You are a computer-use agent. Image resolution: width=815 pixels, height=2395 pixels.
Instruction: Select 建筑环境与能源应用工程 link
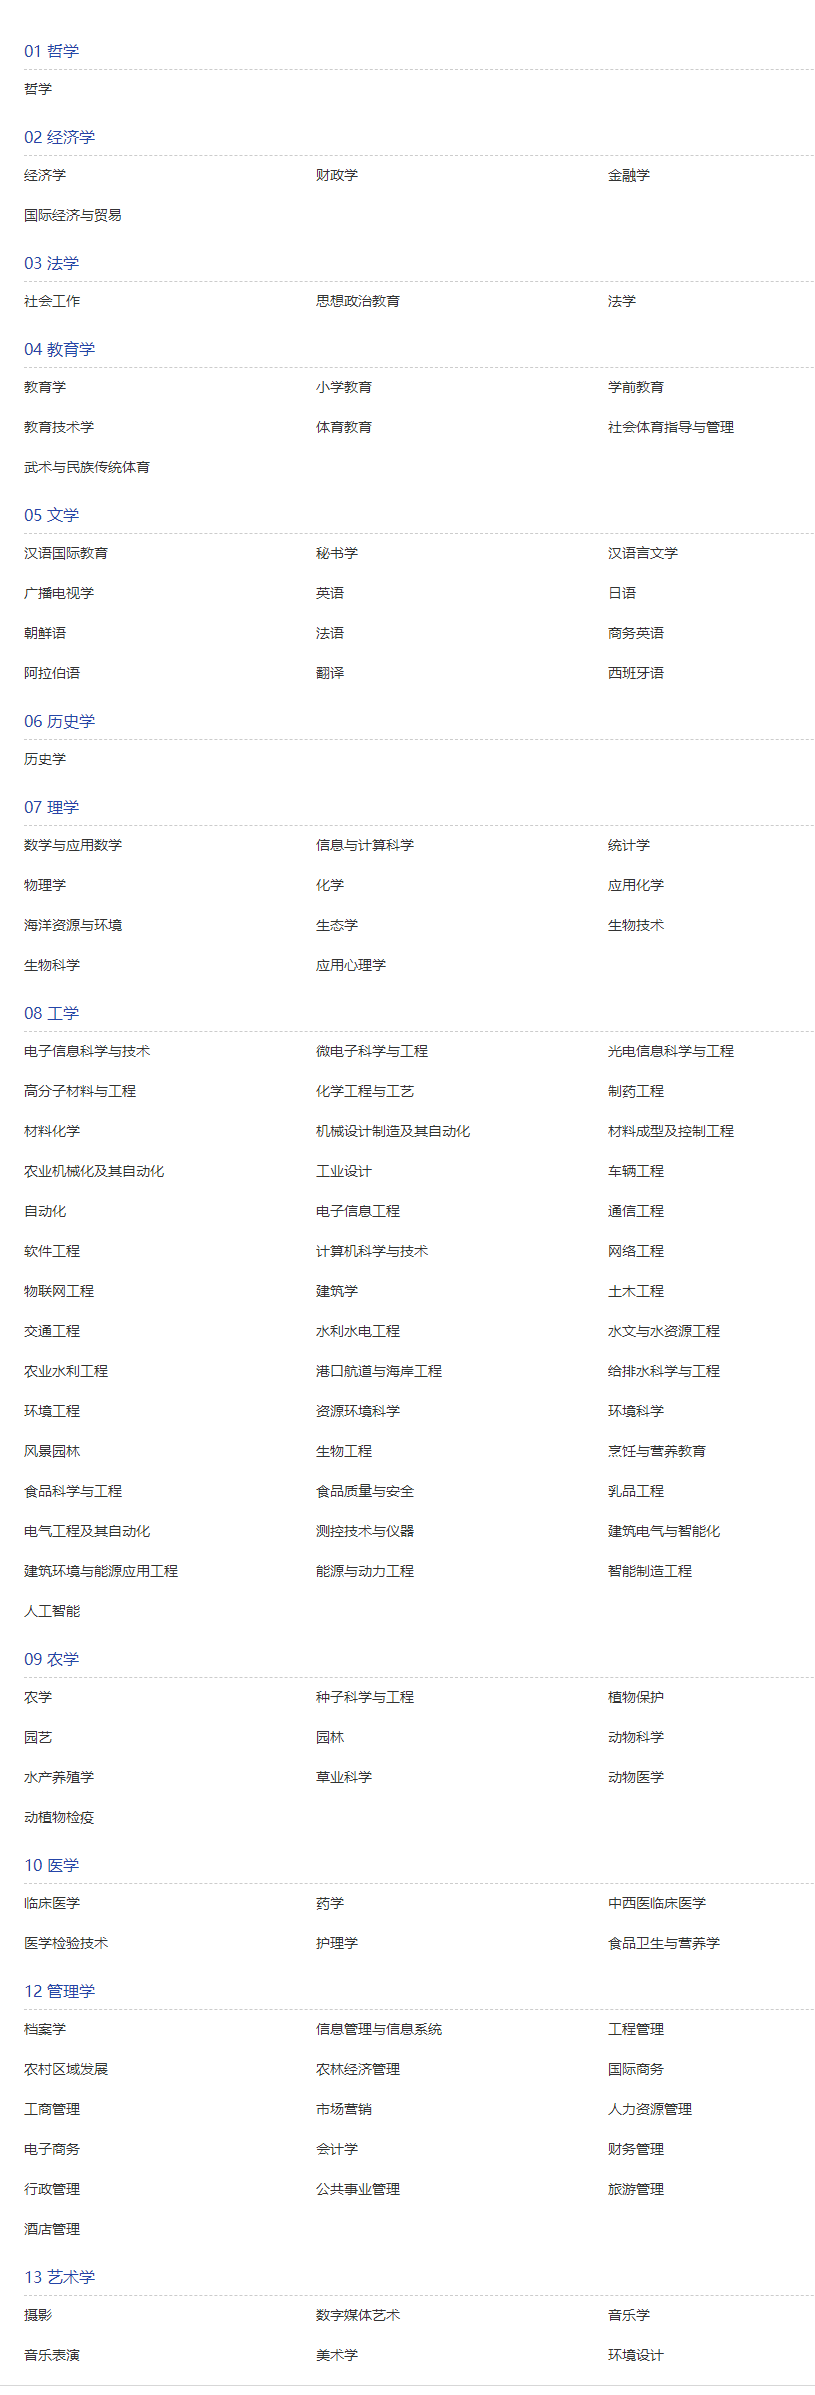[101, 1571]
